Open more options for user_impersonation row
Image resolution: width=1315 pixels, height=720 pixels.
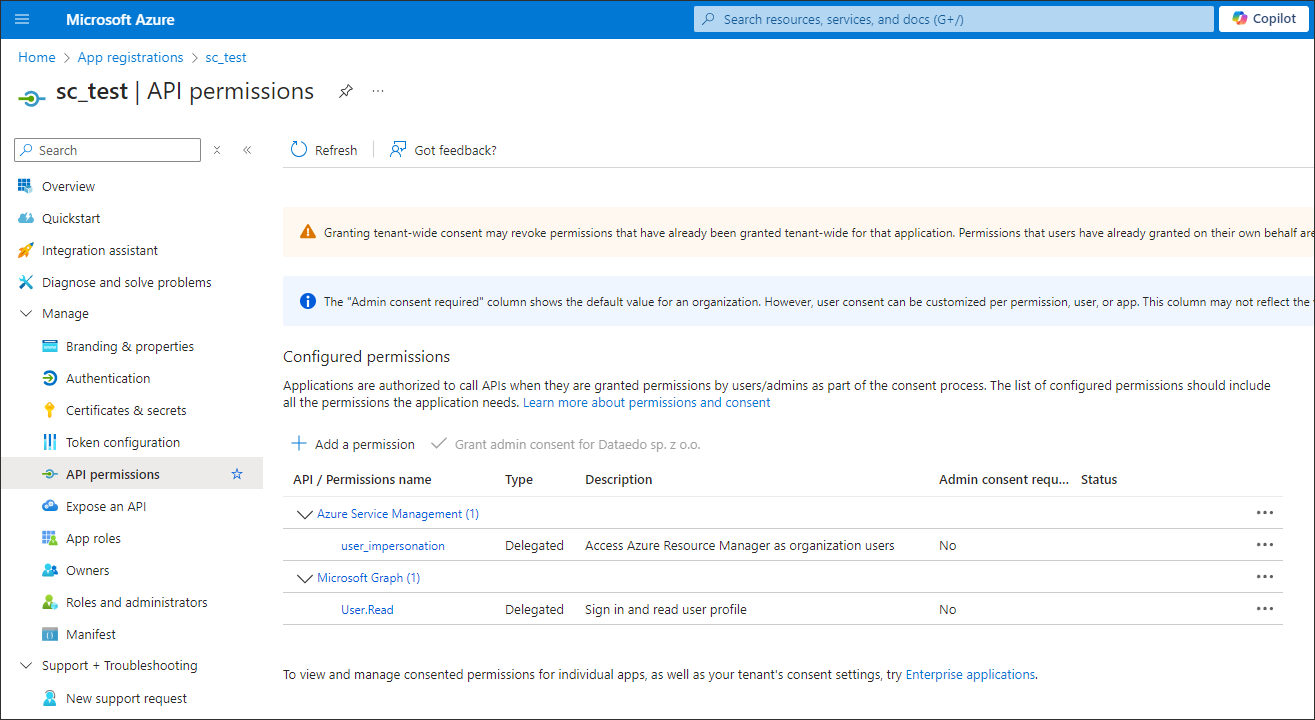(x=1264, y=545)
